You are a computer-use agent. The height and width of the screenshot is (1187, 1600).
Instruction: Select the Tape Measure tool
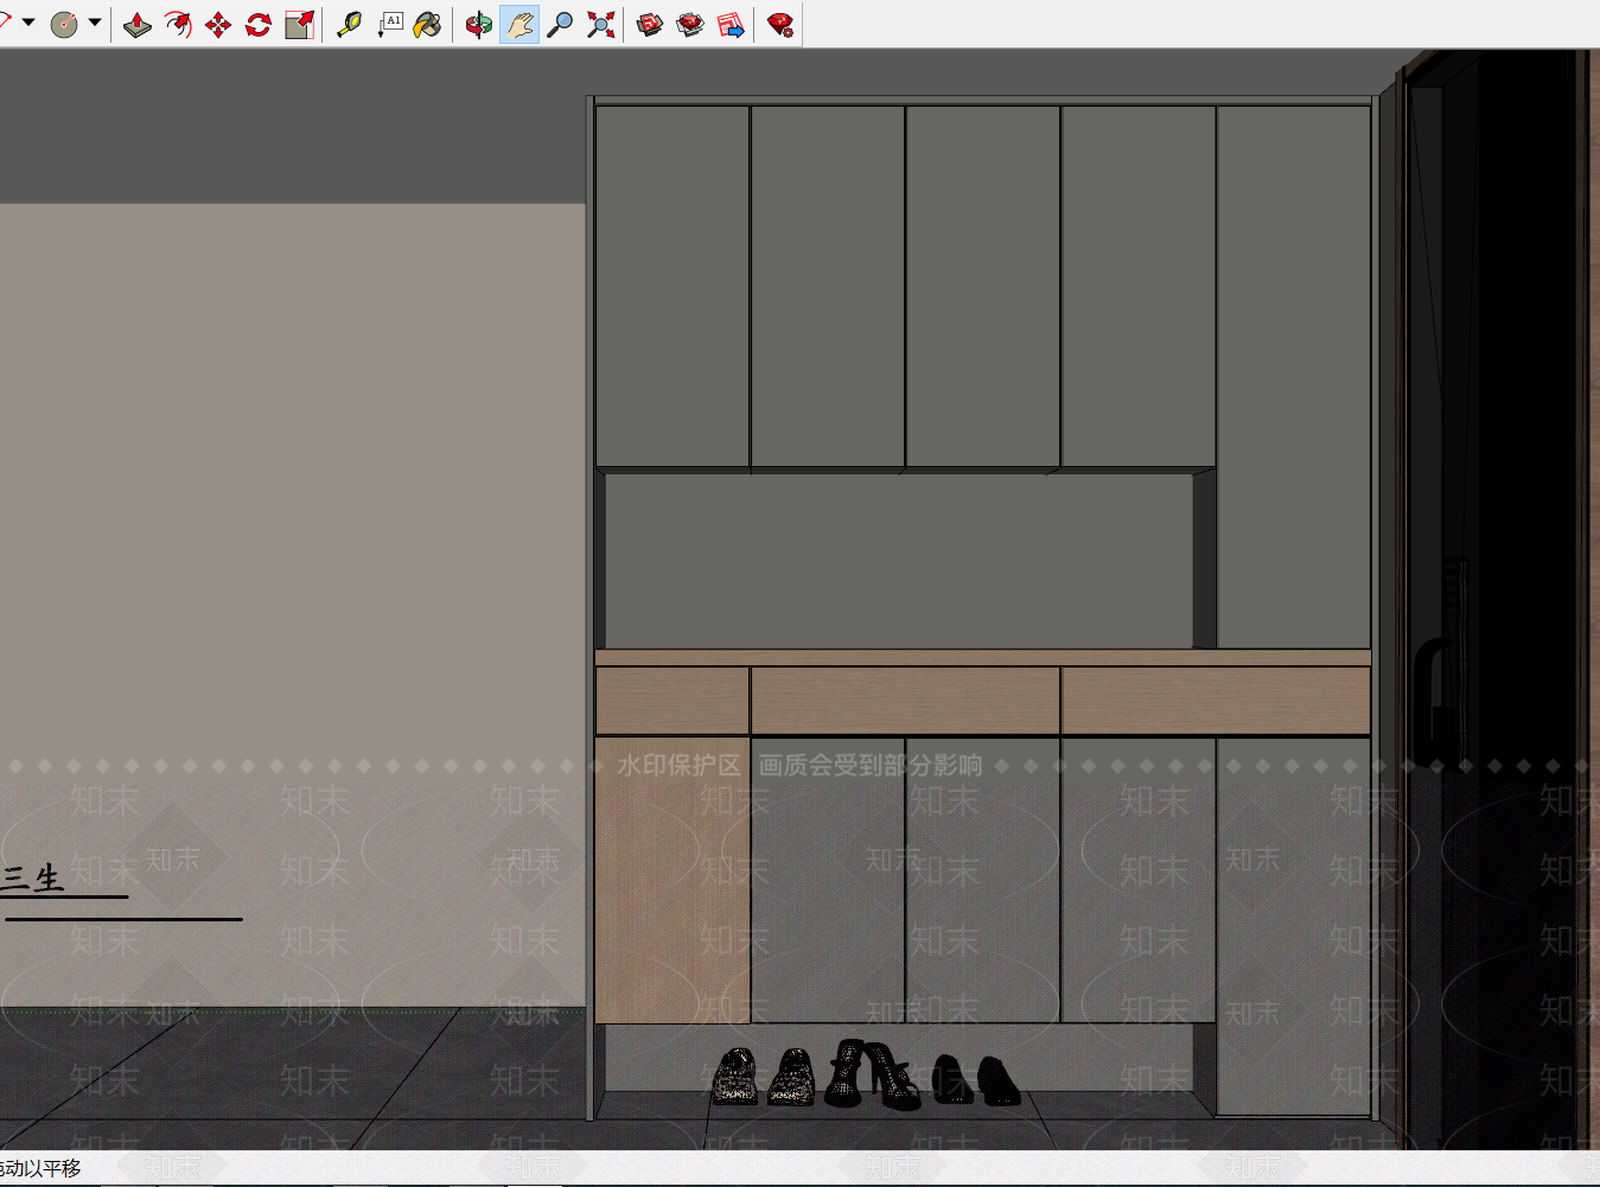tap(349, 25)
